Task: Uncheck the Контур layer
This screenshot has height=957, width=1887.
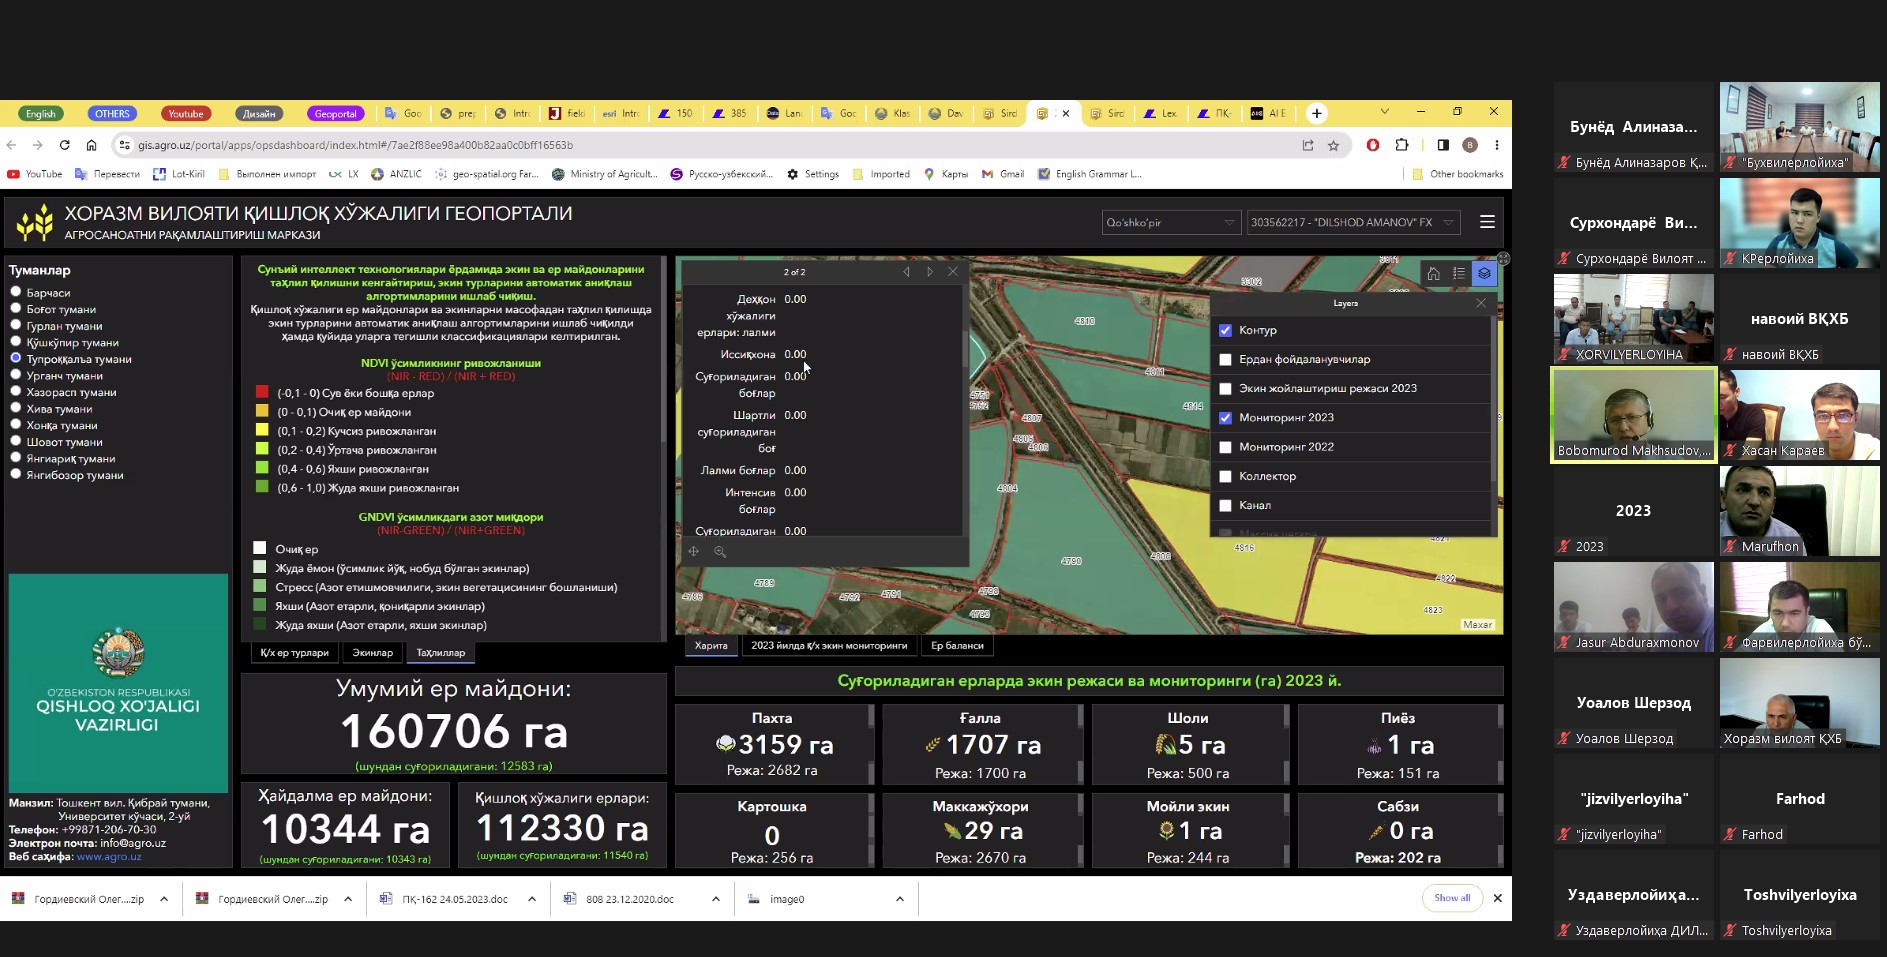Action: 1225,330
